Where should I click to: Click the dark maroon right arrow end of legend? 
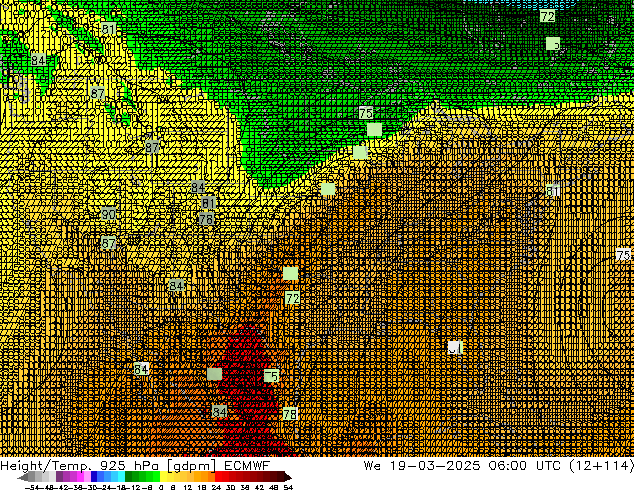[288, 477]
